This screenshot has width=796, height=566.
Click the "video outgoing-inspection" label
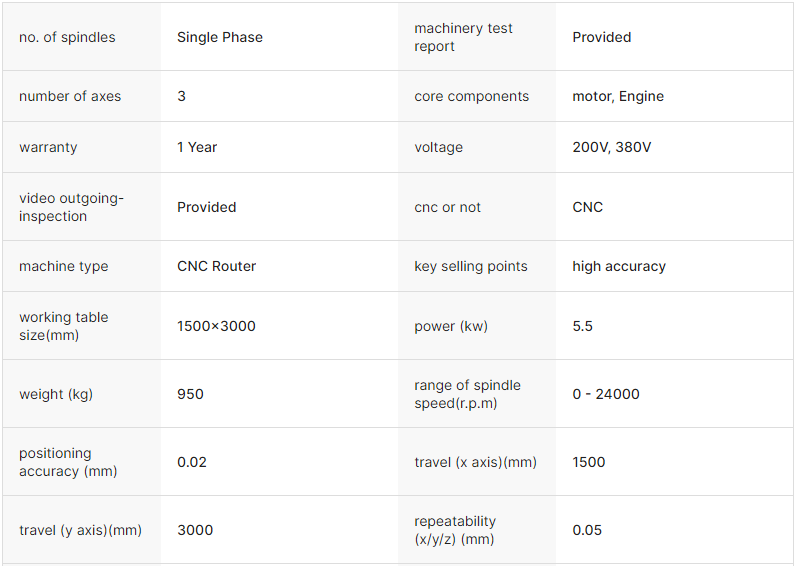pos(71,207)
